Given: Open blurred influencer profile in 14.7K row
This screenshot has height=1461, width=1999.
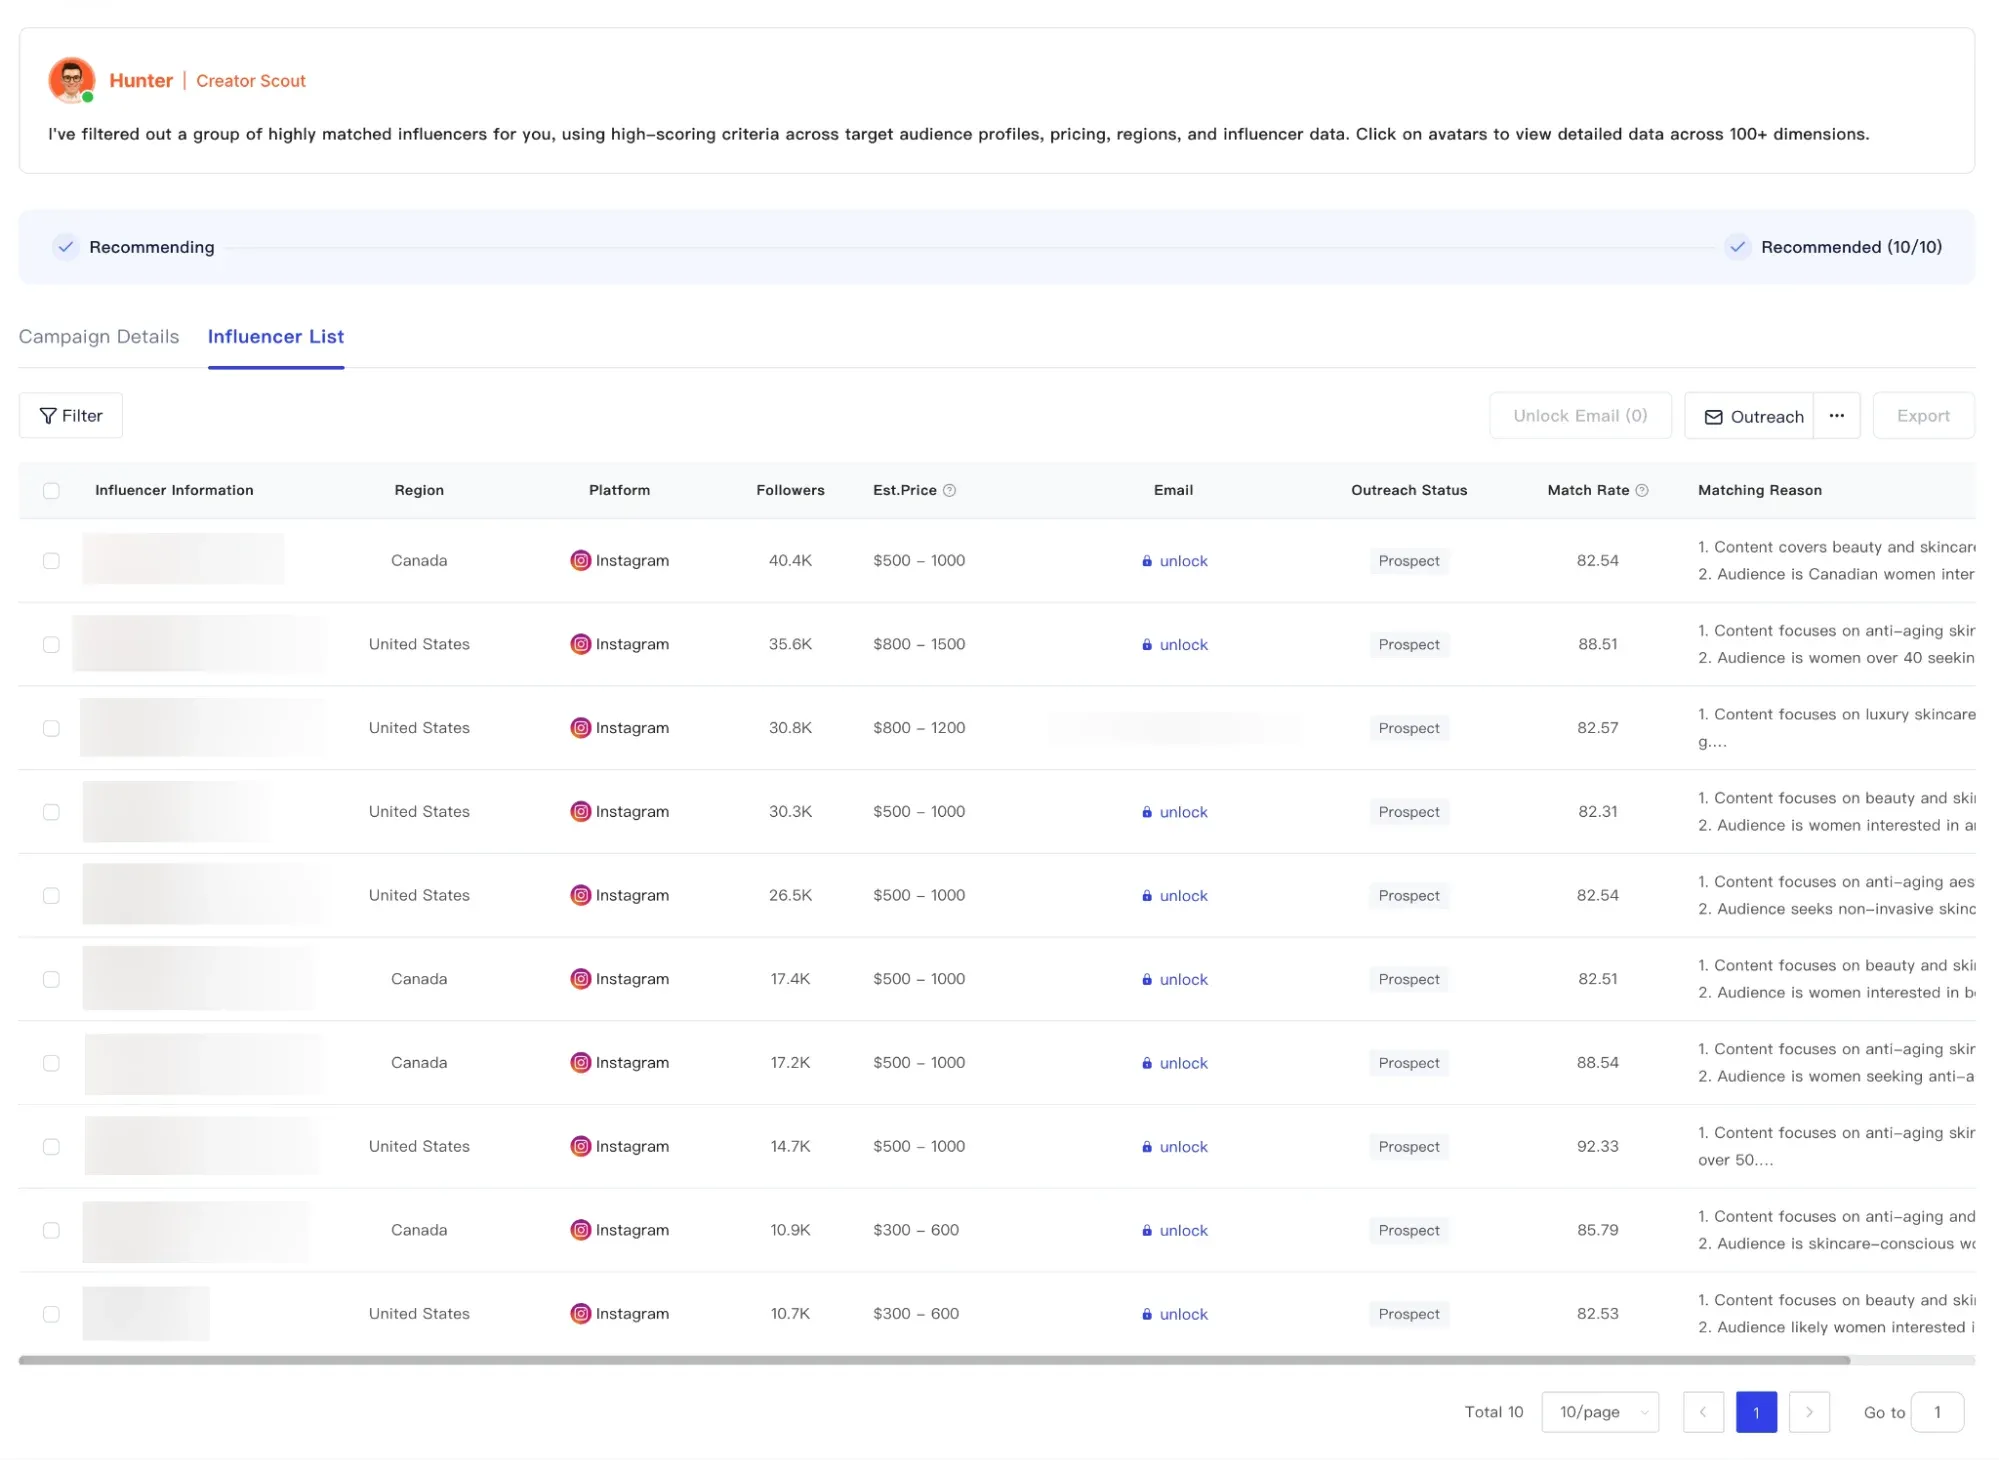Looking at the screenshot, I should (x=201, y=1146).
